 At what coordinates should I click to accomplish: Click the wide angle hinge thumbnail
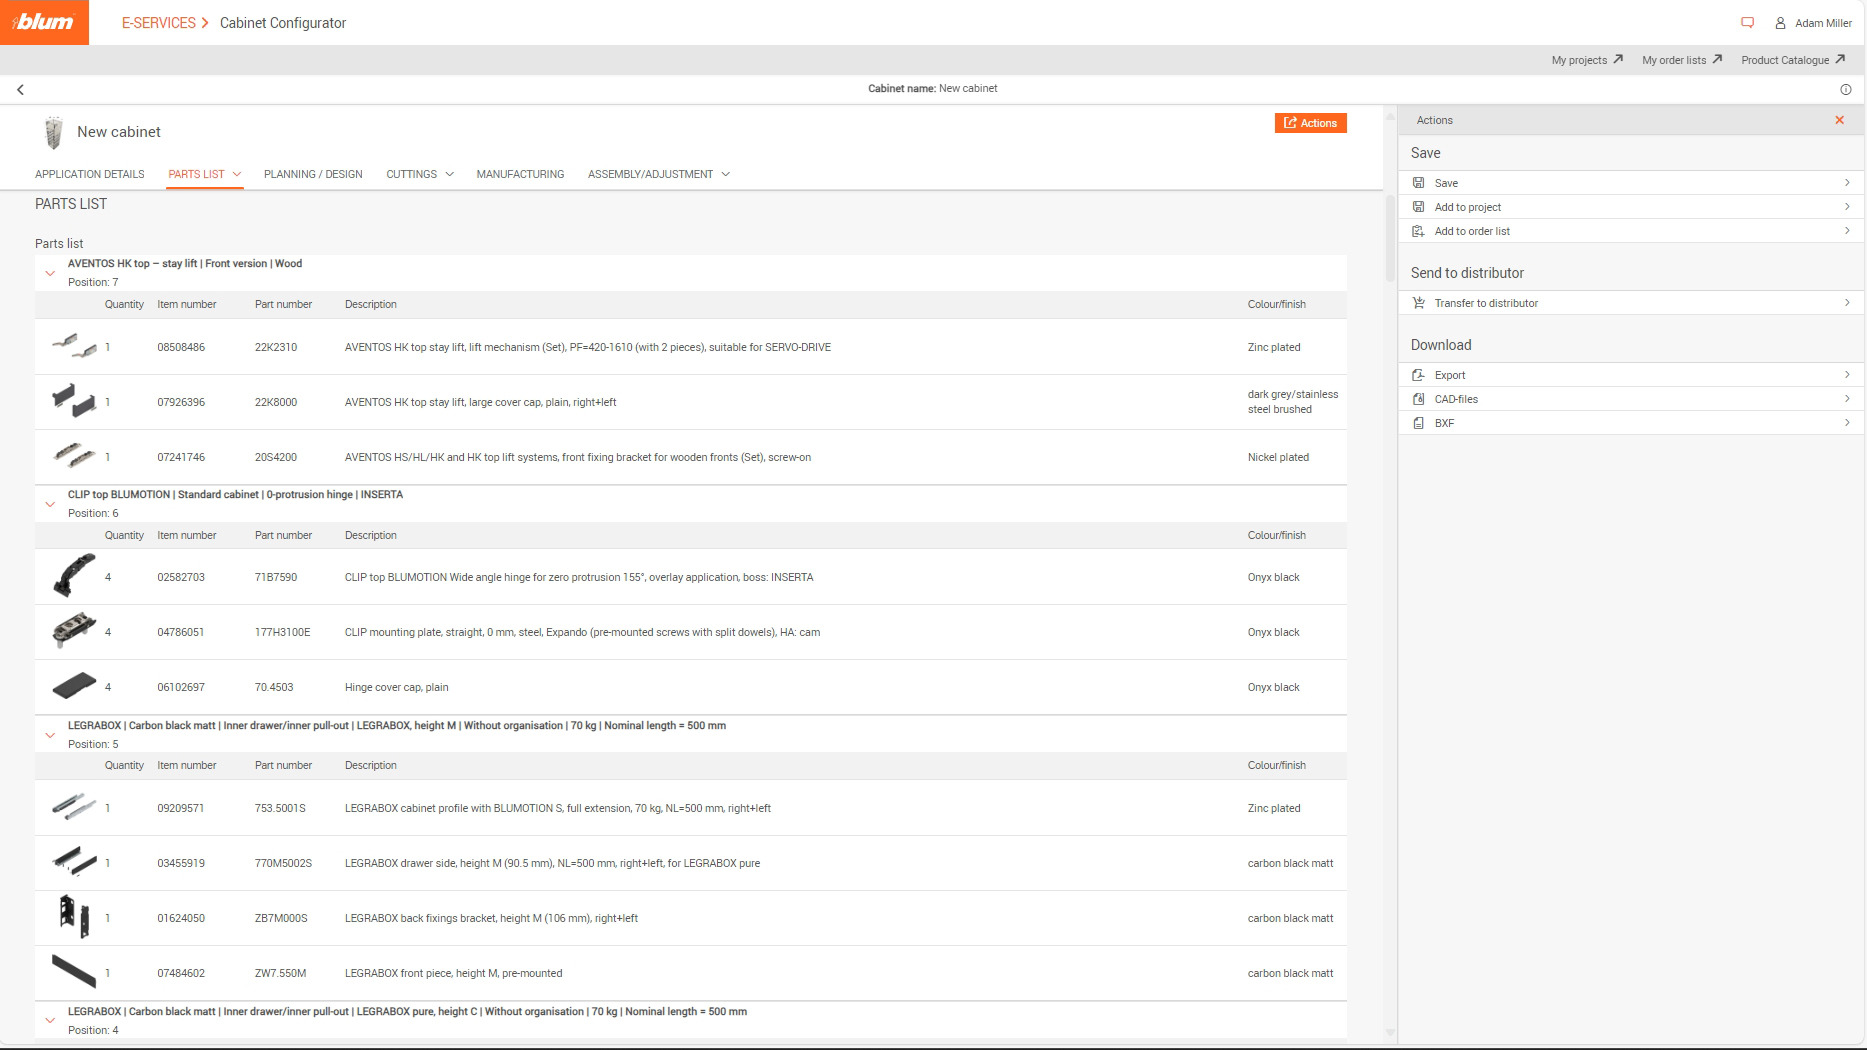point(74,576)
